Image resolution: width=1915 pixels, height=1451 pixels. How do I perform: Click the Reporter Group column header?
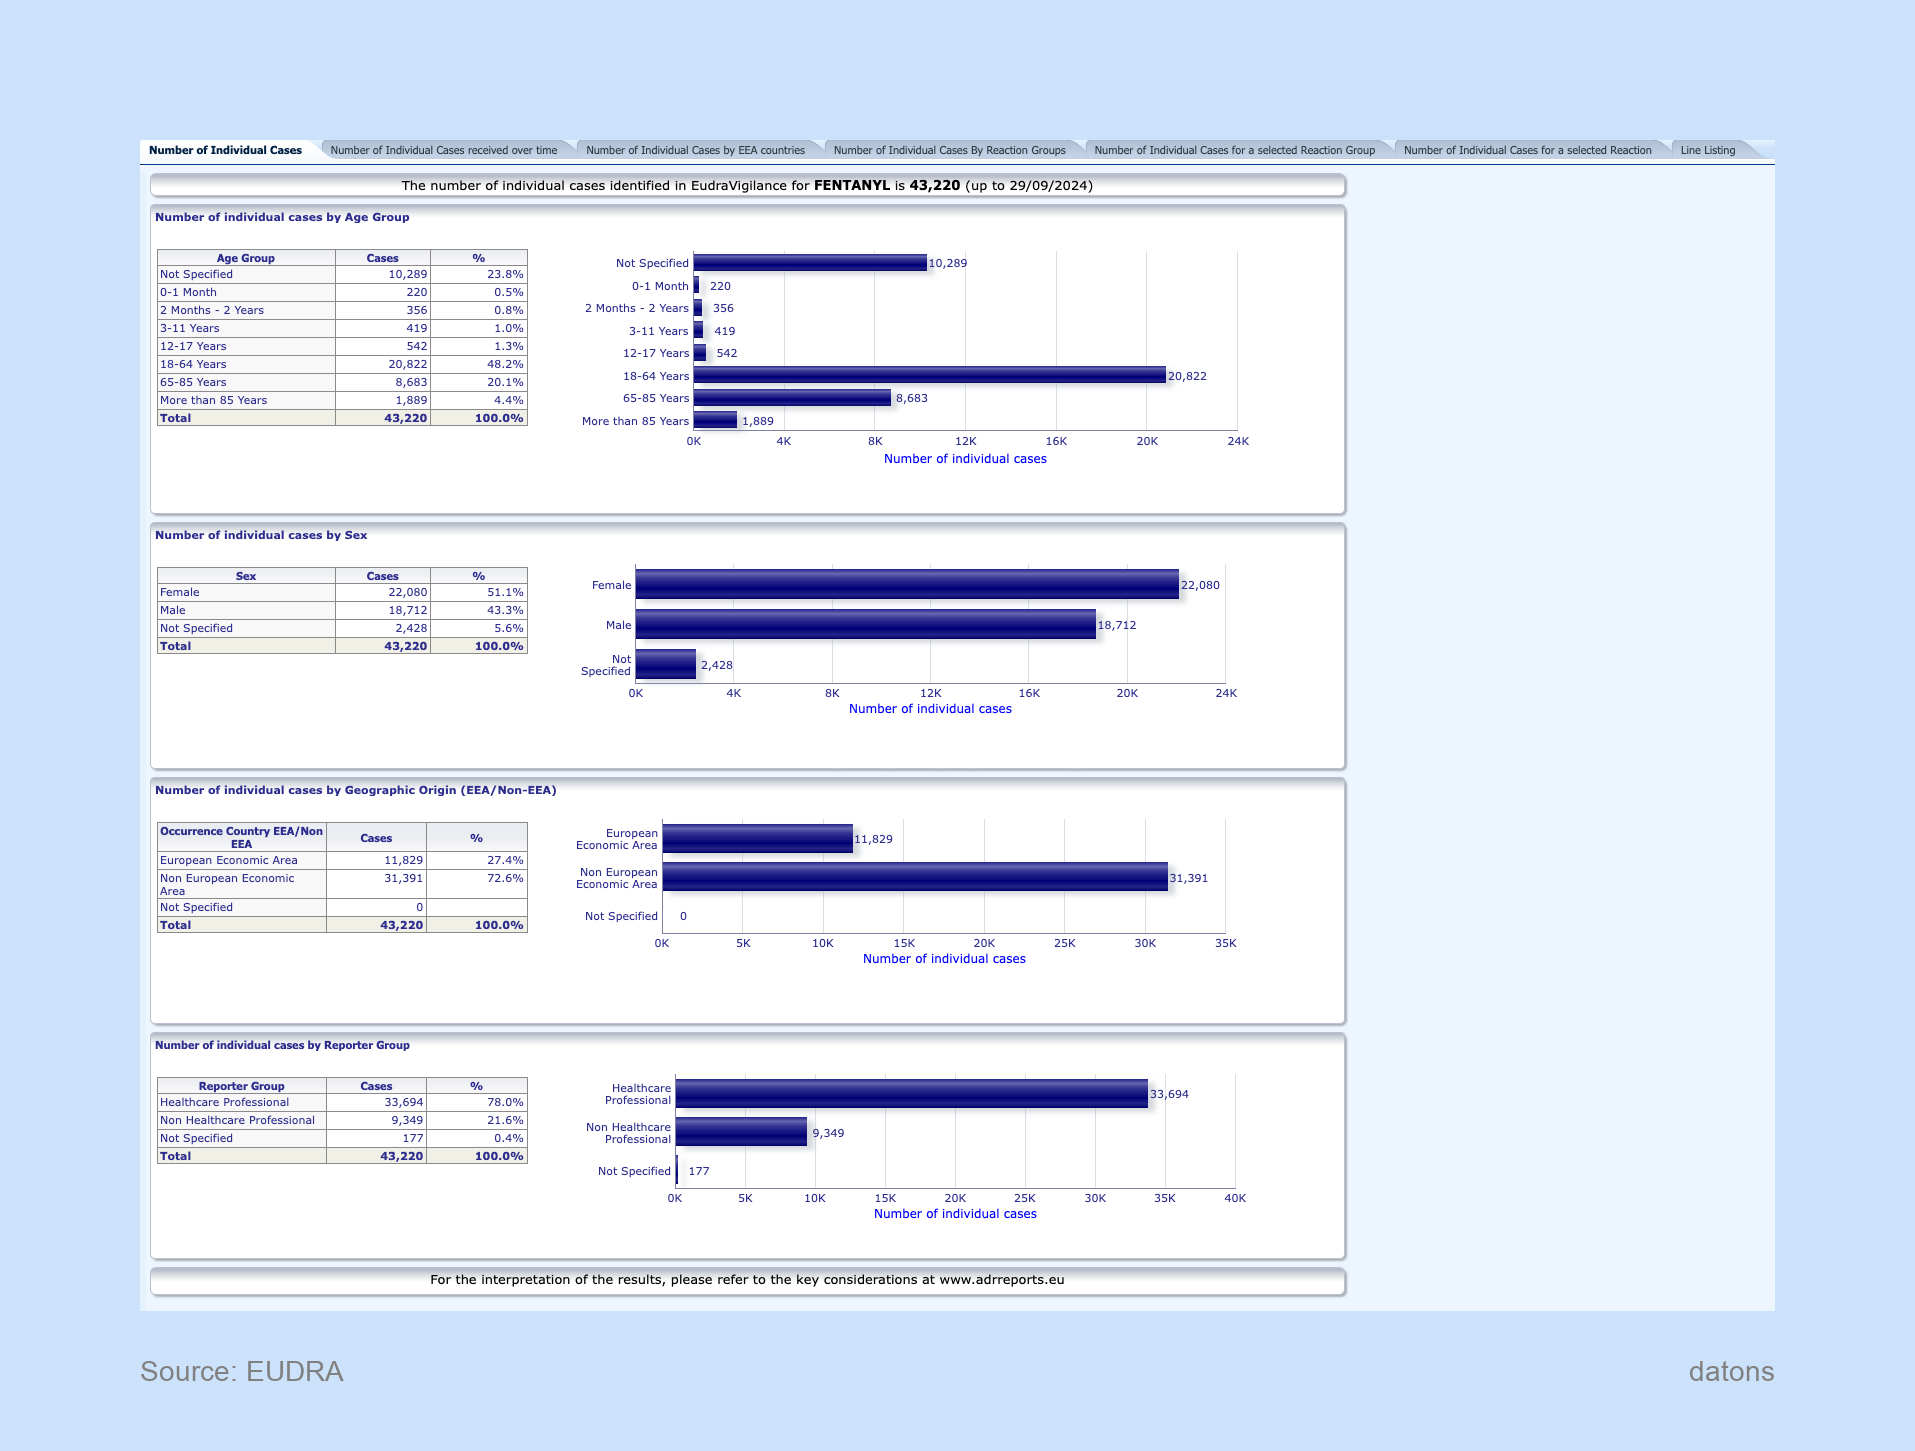241,1086
